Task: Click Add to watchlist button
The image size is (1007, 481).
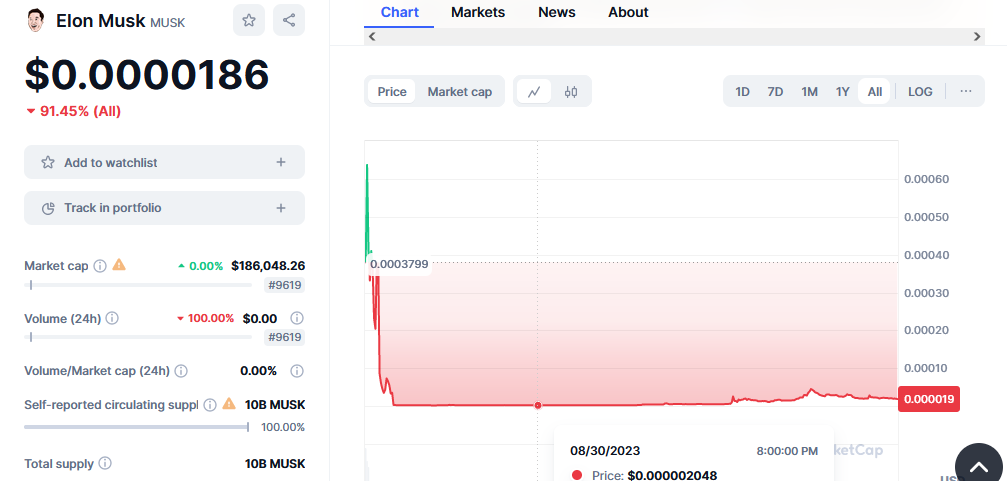Action: tap(164, 162)
